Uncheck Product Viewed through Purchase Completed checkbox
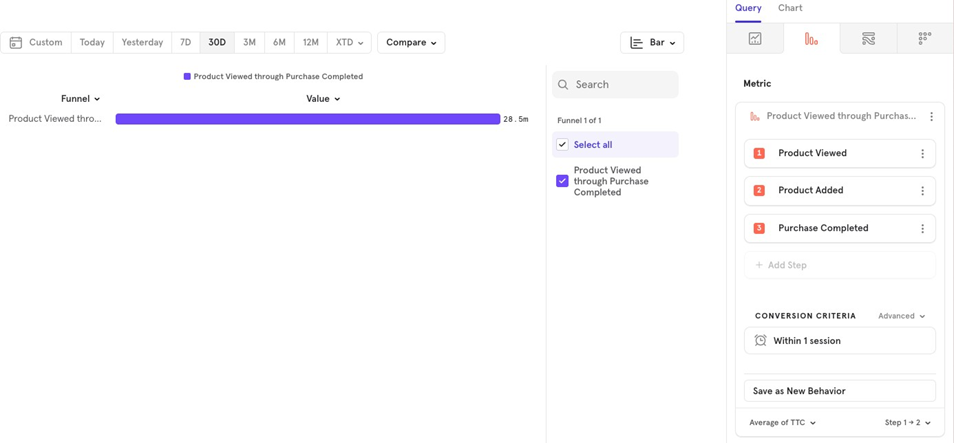This screenshot has width=954, height=443. tap(562, 181)
